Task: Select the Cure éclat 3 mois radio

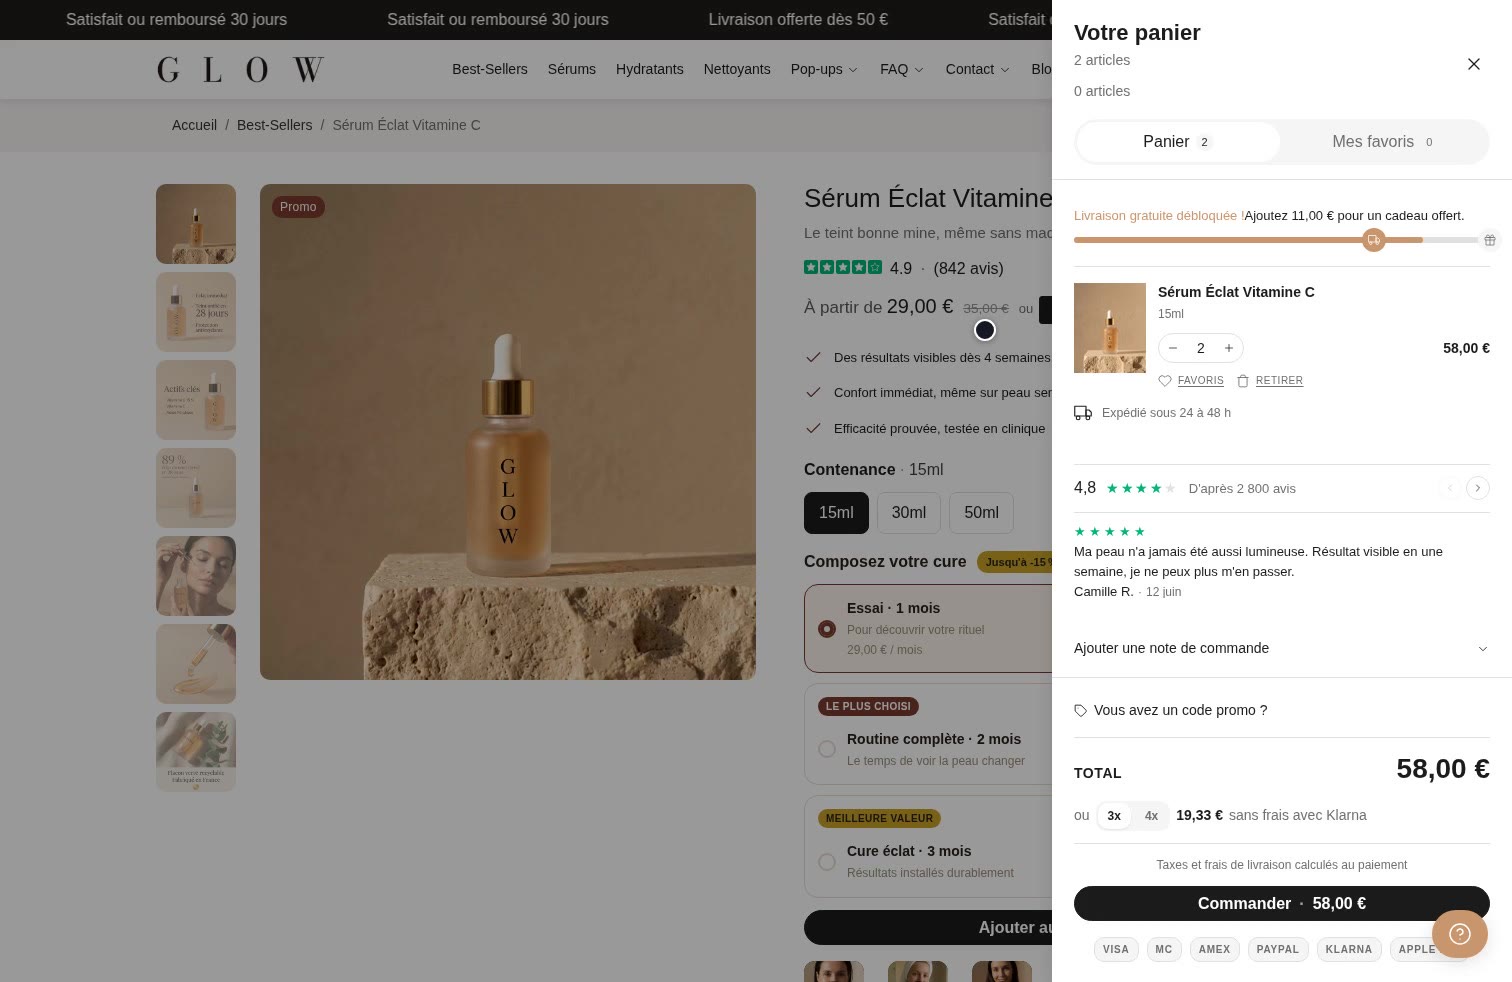Action: click(x=827, y=861)
